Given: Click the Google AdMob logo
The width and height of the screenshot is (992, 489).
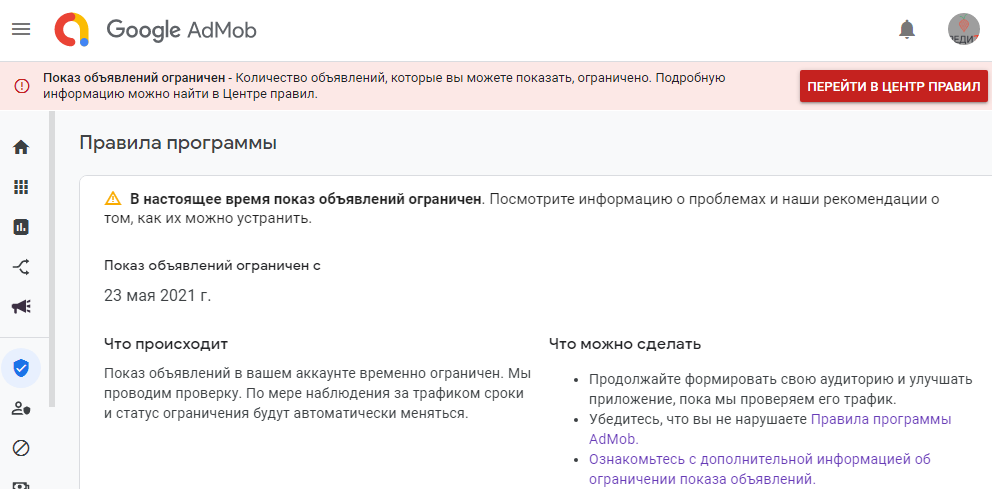Looking at the screenshot, I should click(156, 30).
